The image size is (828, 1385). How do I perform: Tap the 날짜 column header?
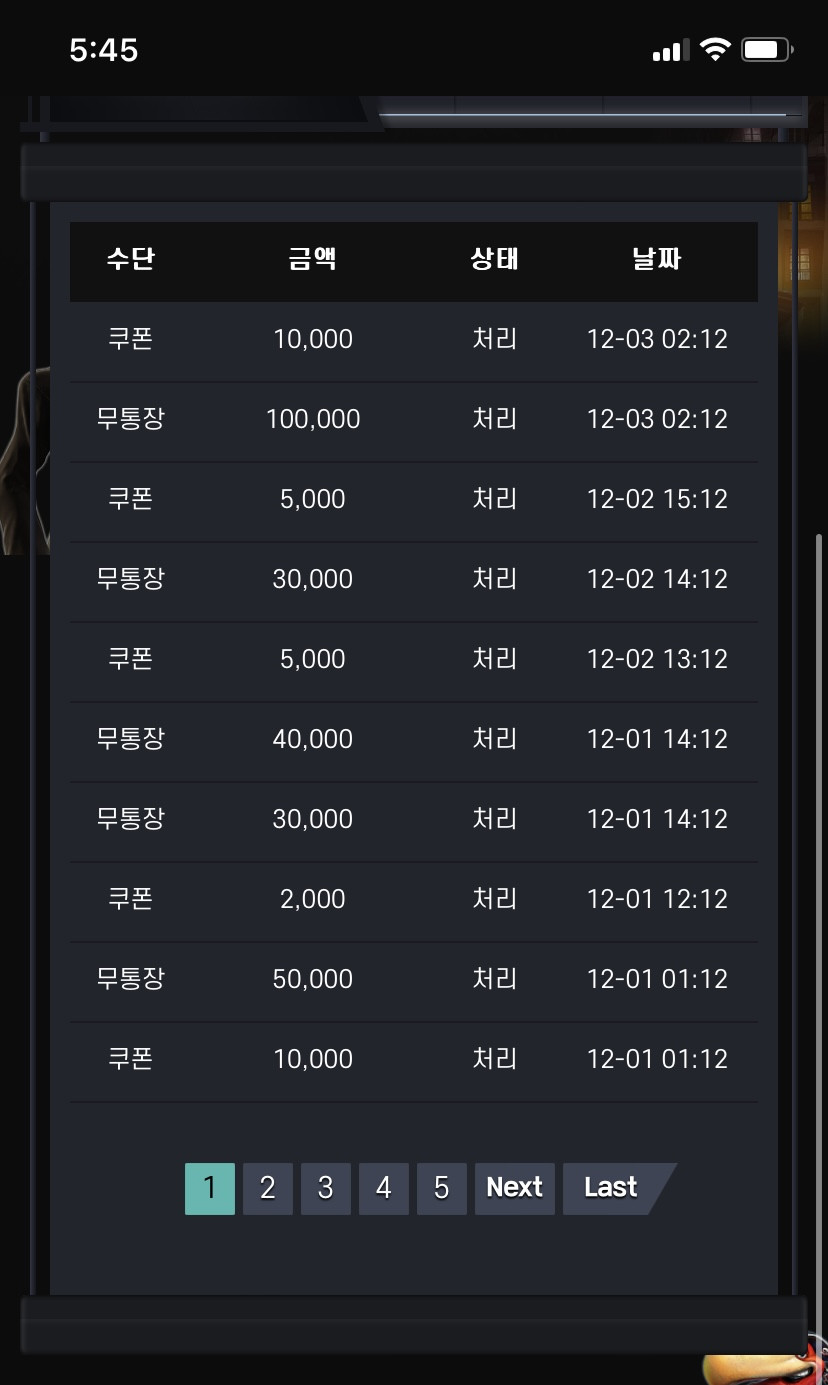click(657, 260)
